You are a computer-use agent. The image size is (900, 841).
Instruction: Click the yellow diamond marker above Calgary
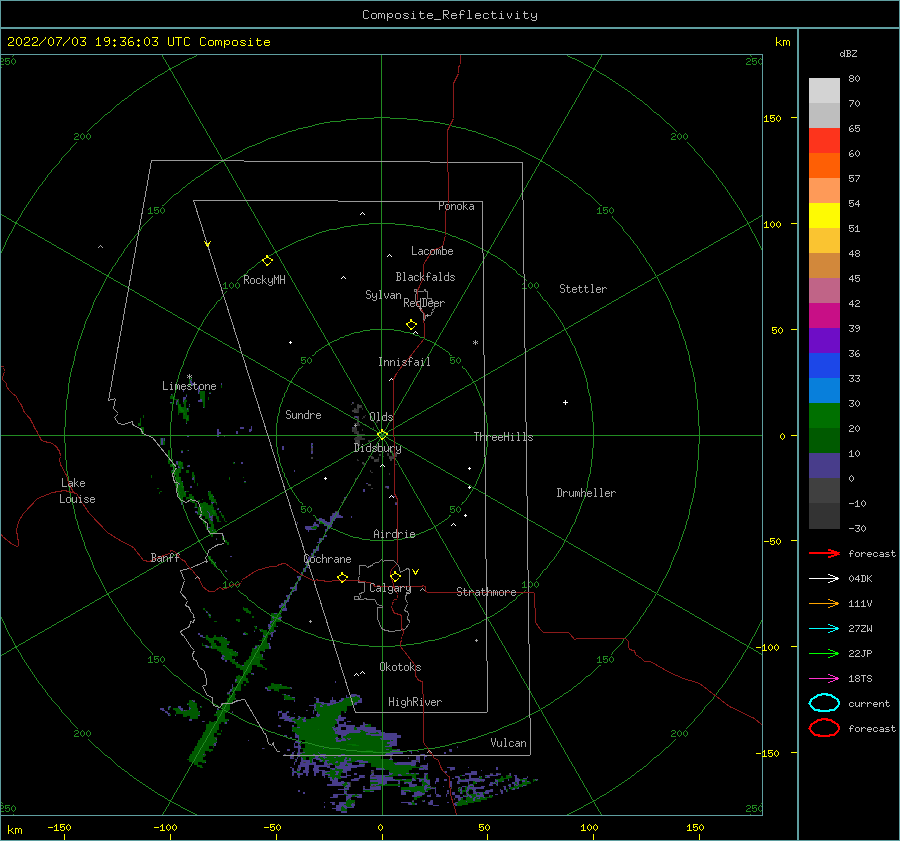[x=395, y=576]
